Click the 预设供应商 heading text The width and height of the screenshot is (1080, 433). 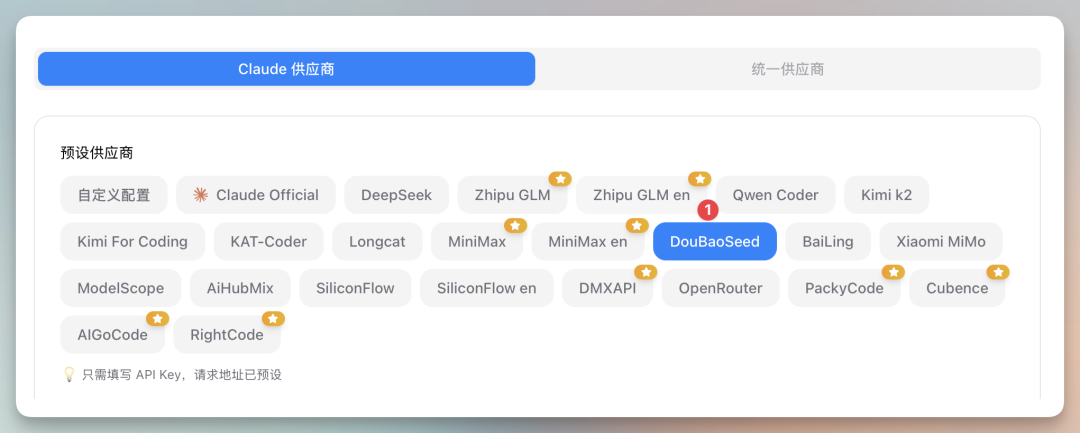(97, 153)
